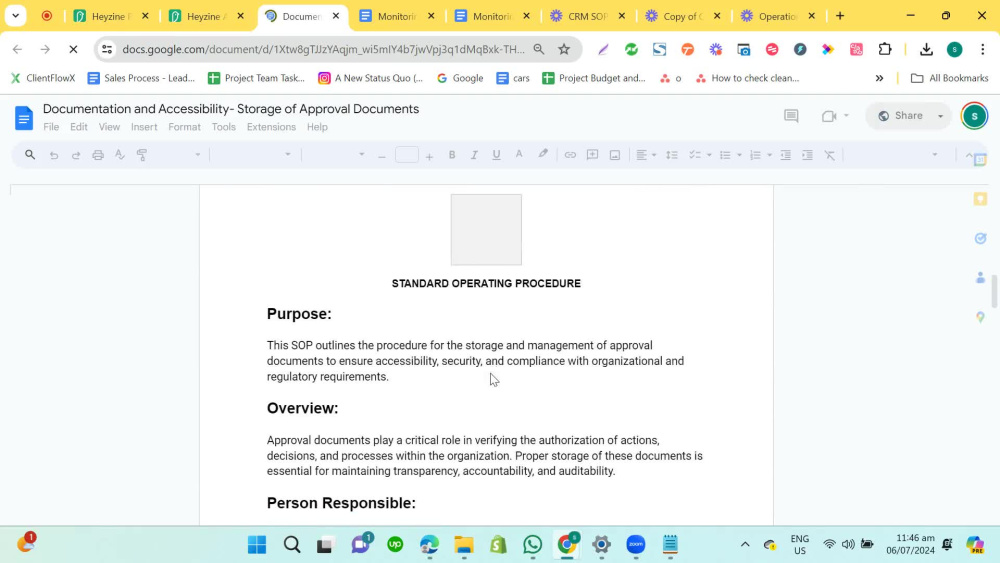Start a meeting with the camera icon

pos(829,116)
